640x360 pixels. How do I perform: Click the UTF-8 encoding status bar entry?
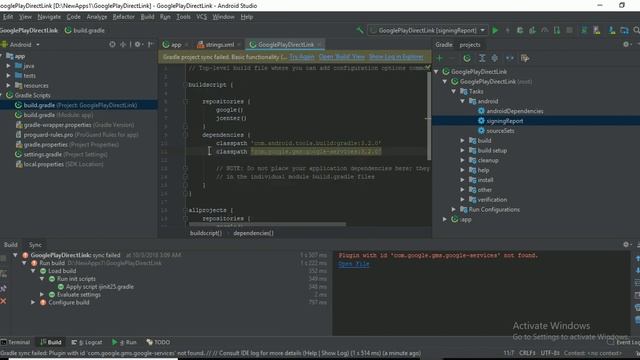(550, 353)
